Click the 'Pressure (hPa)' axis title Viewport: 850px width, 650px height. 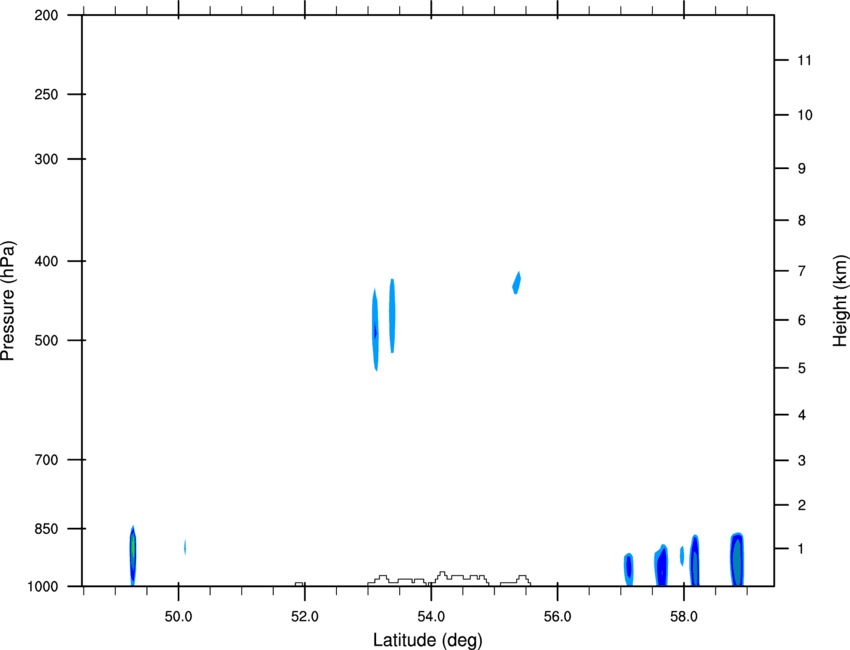click(x=8, y=301)
